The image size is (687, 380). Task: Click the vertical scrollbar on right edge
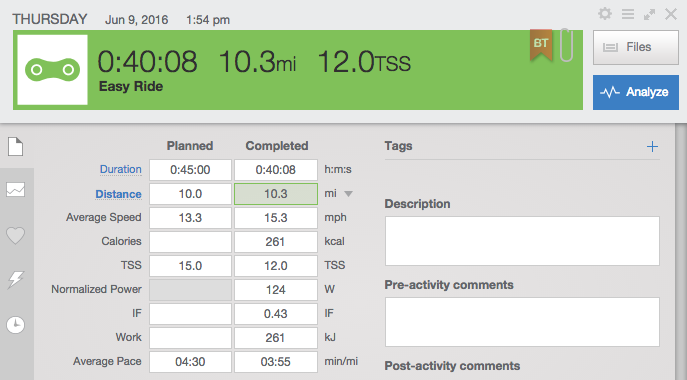(681, 252)
